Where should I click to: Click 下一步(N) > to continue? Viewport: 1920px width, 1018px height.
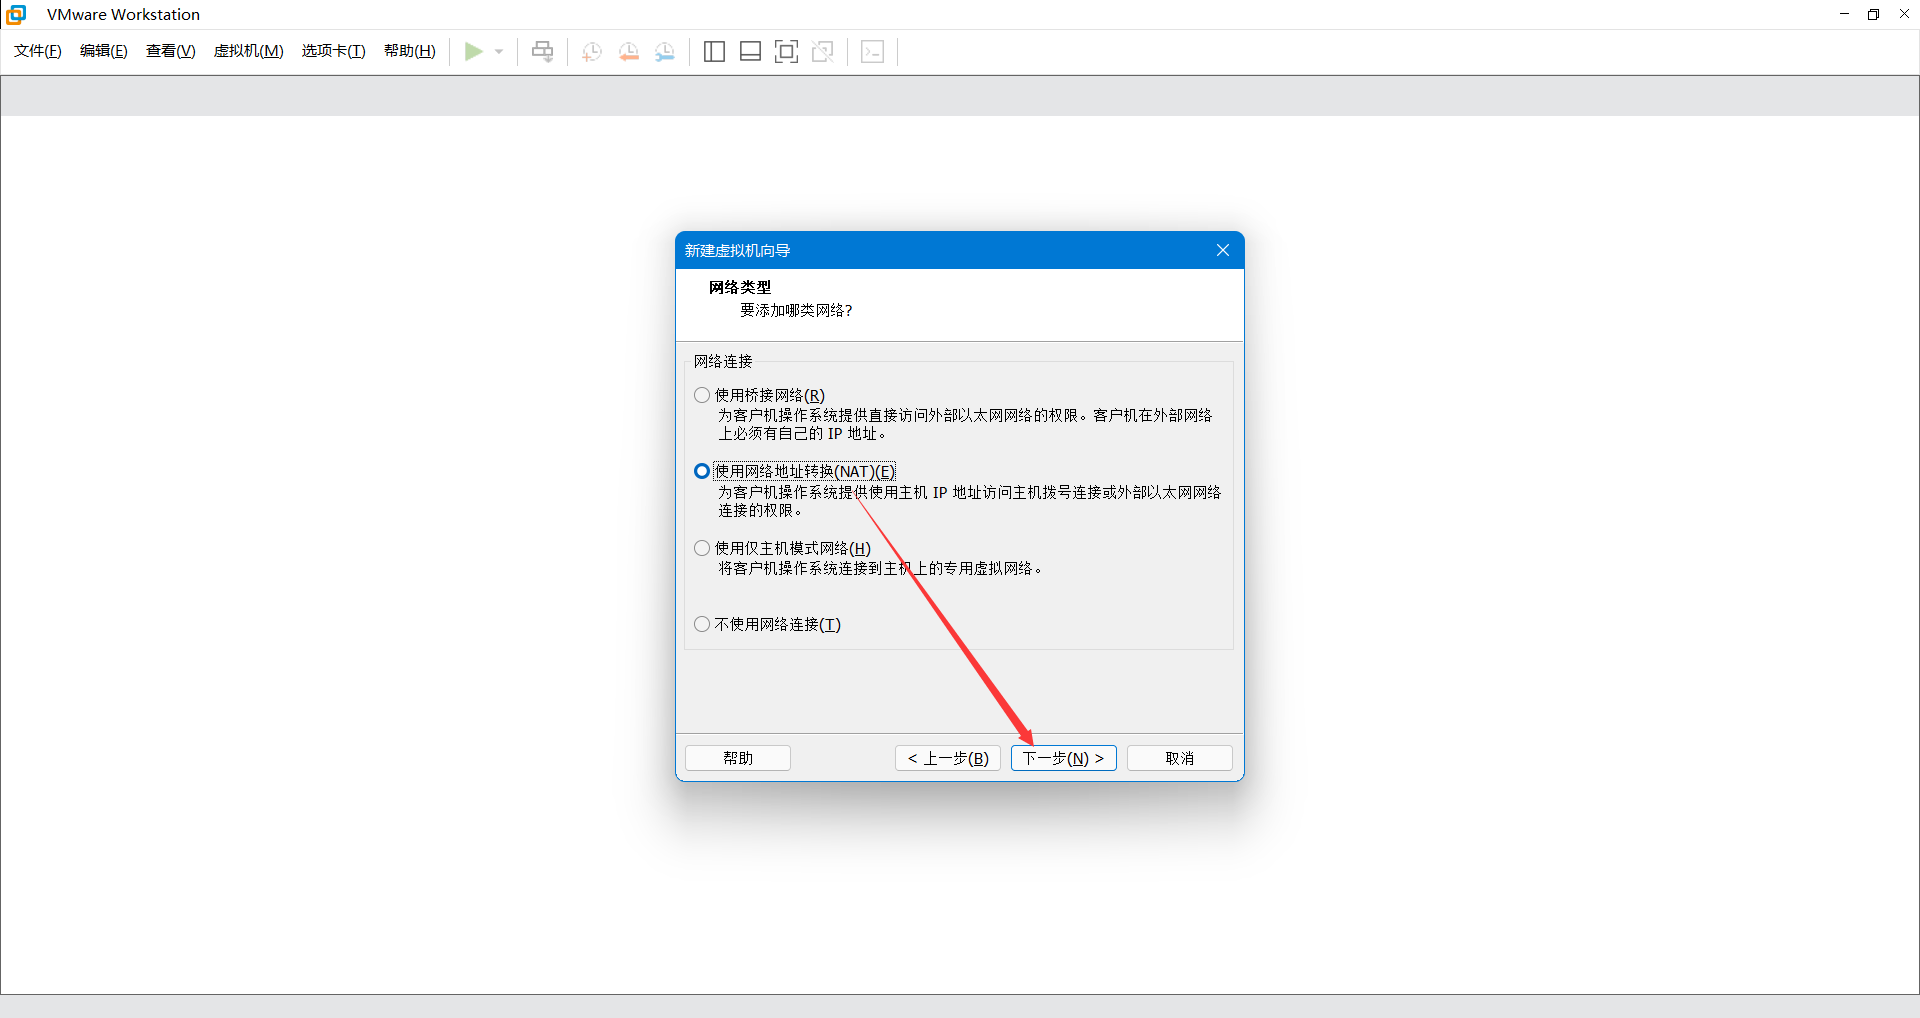pyautogui.click(x=1063, y=758)
